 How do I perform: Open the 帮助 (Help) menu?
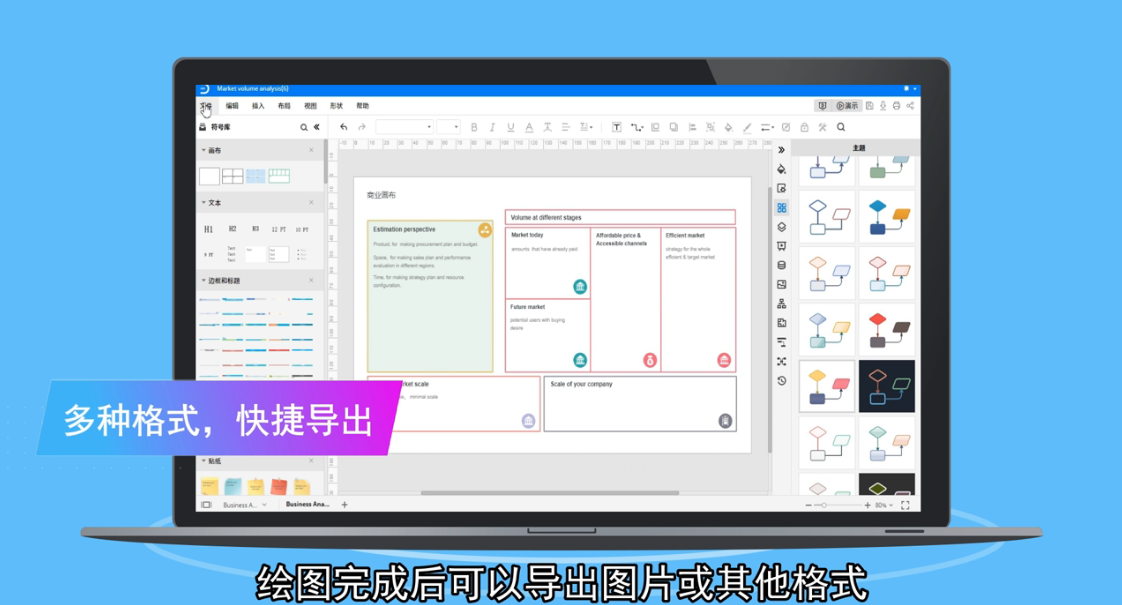point(363,106)
